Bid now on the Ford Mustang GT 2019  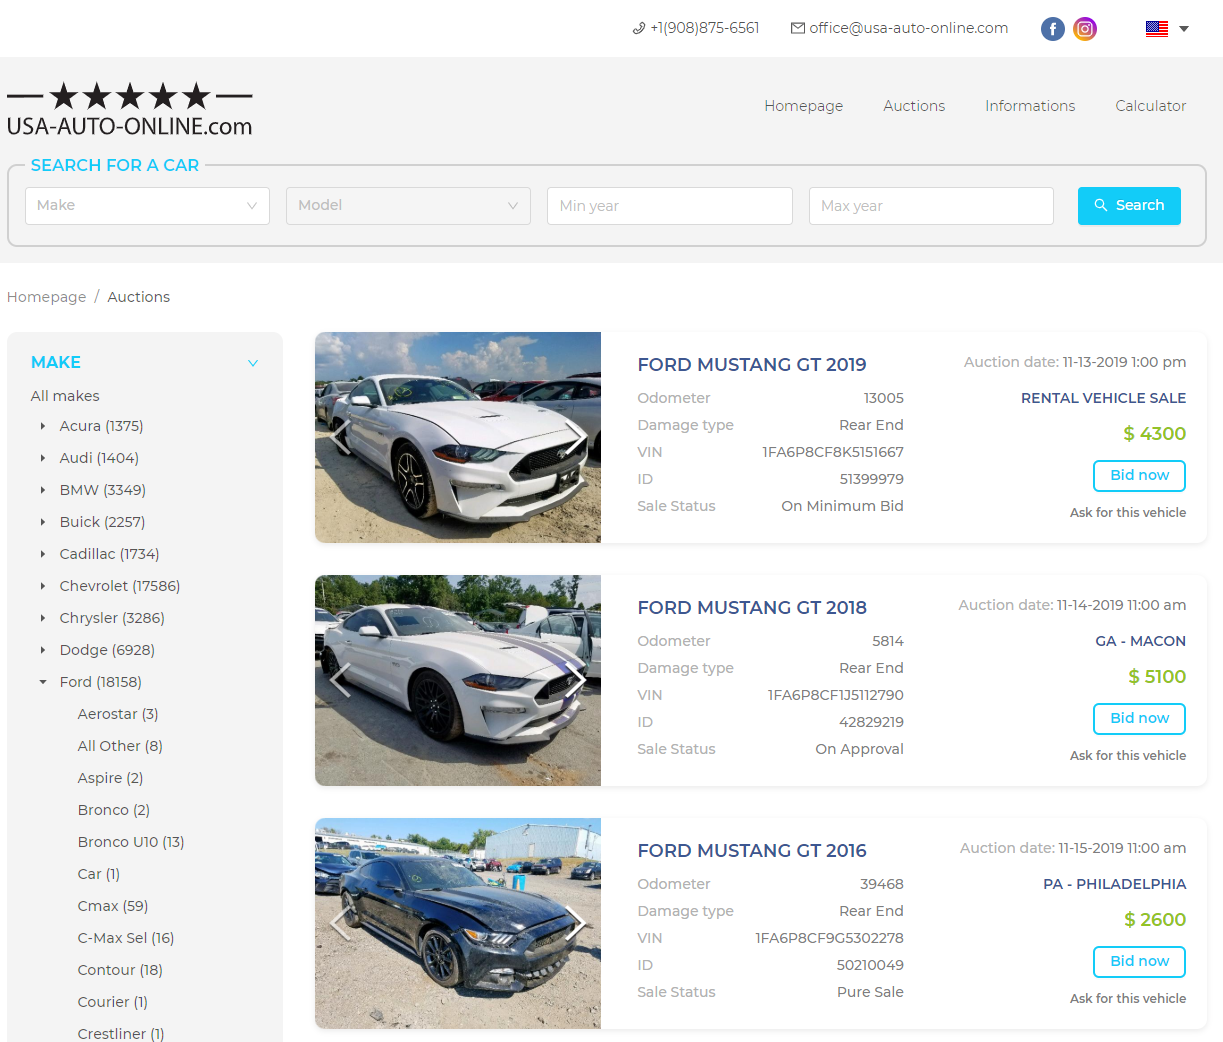1139,476
